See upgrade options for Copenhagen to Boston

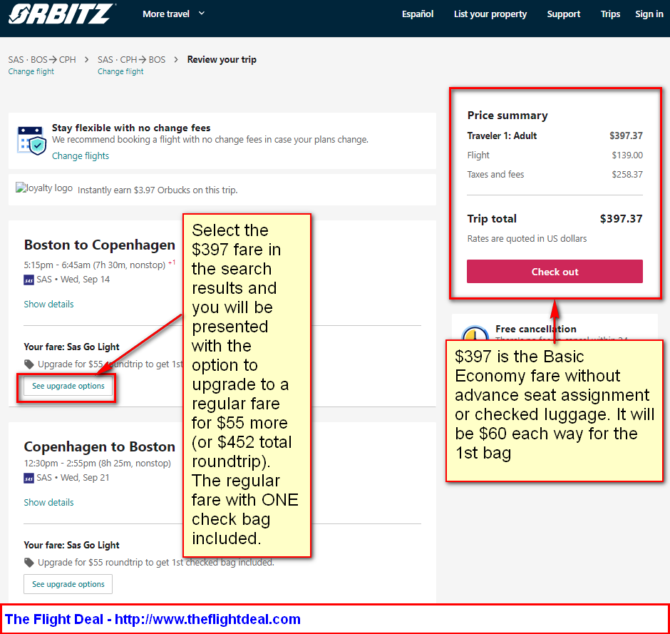[68, 584]
